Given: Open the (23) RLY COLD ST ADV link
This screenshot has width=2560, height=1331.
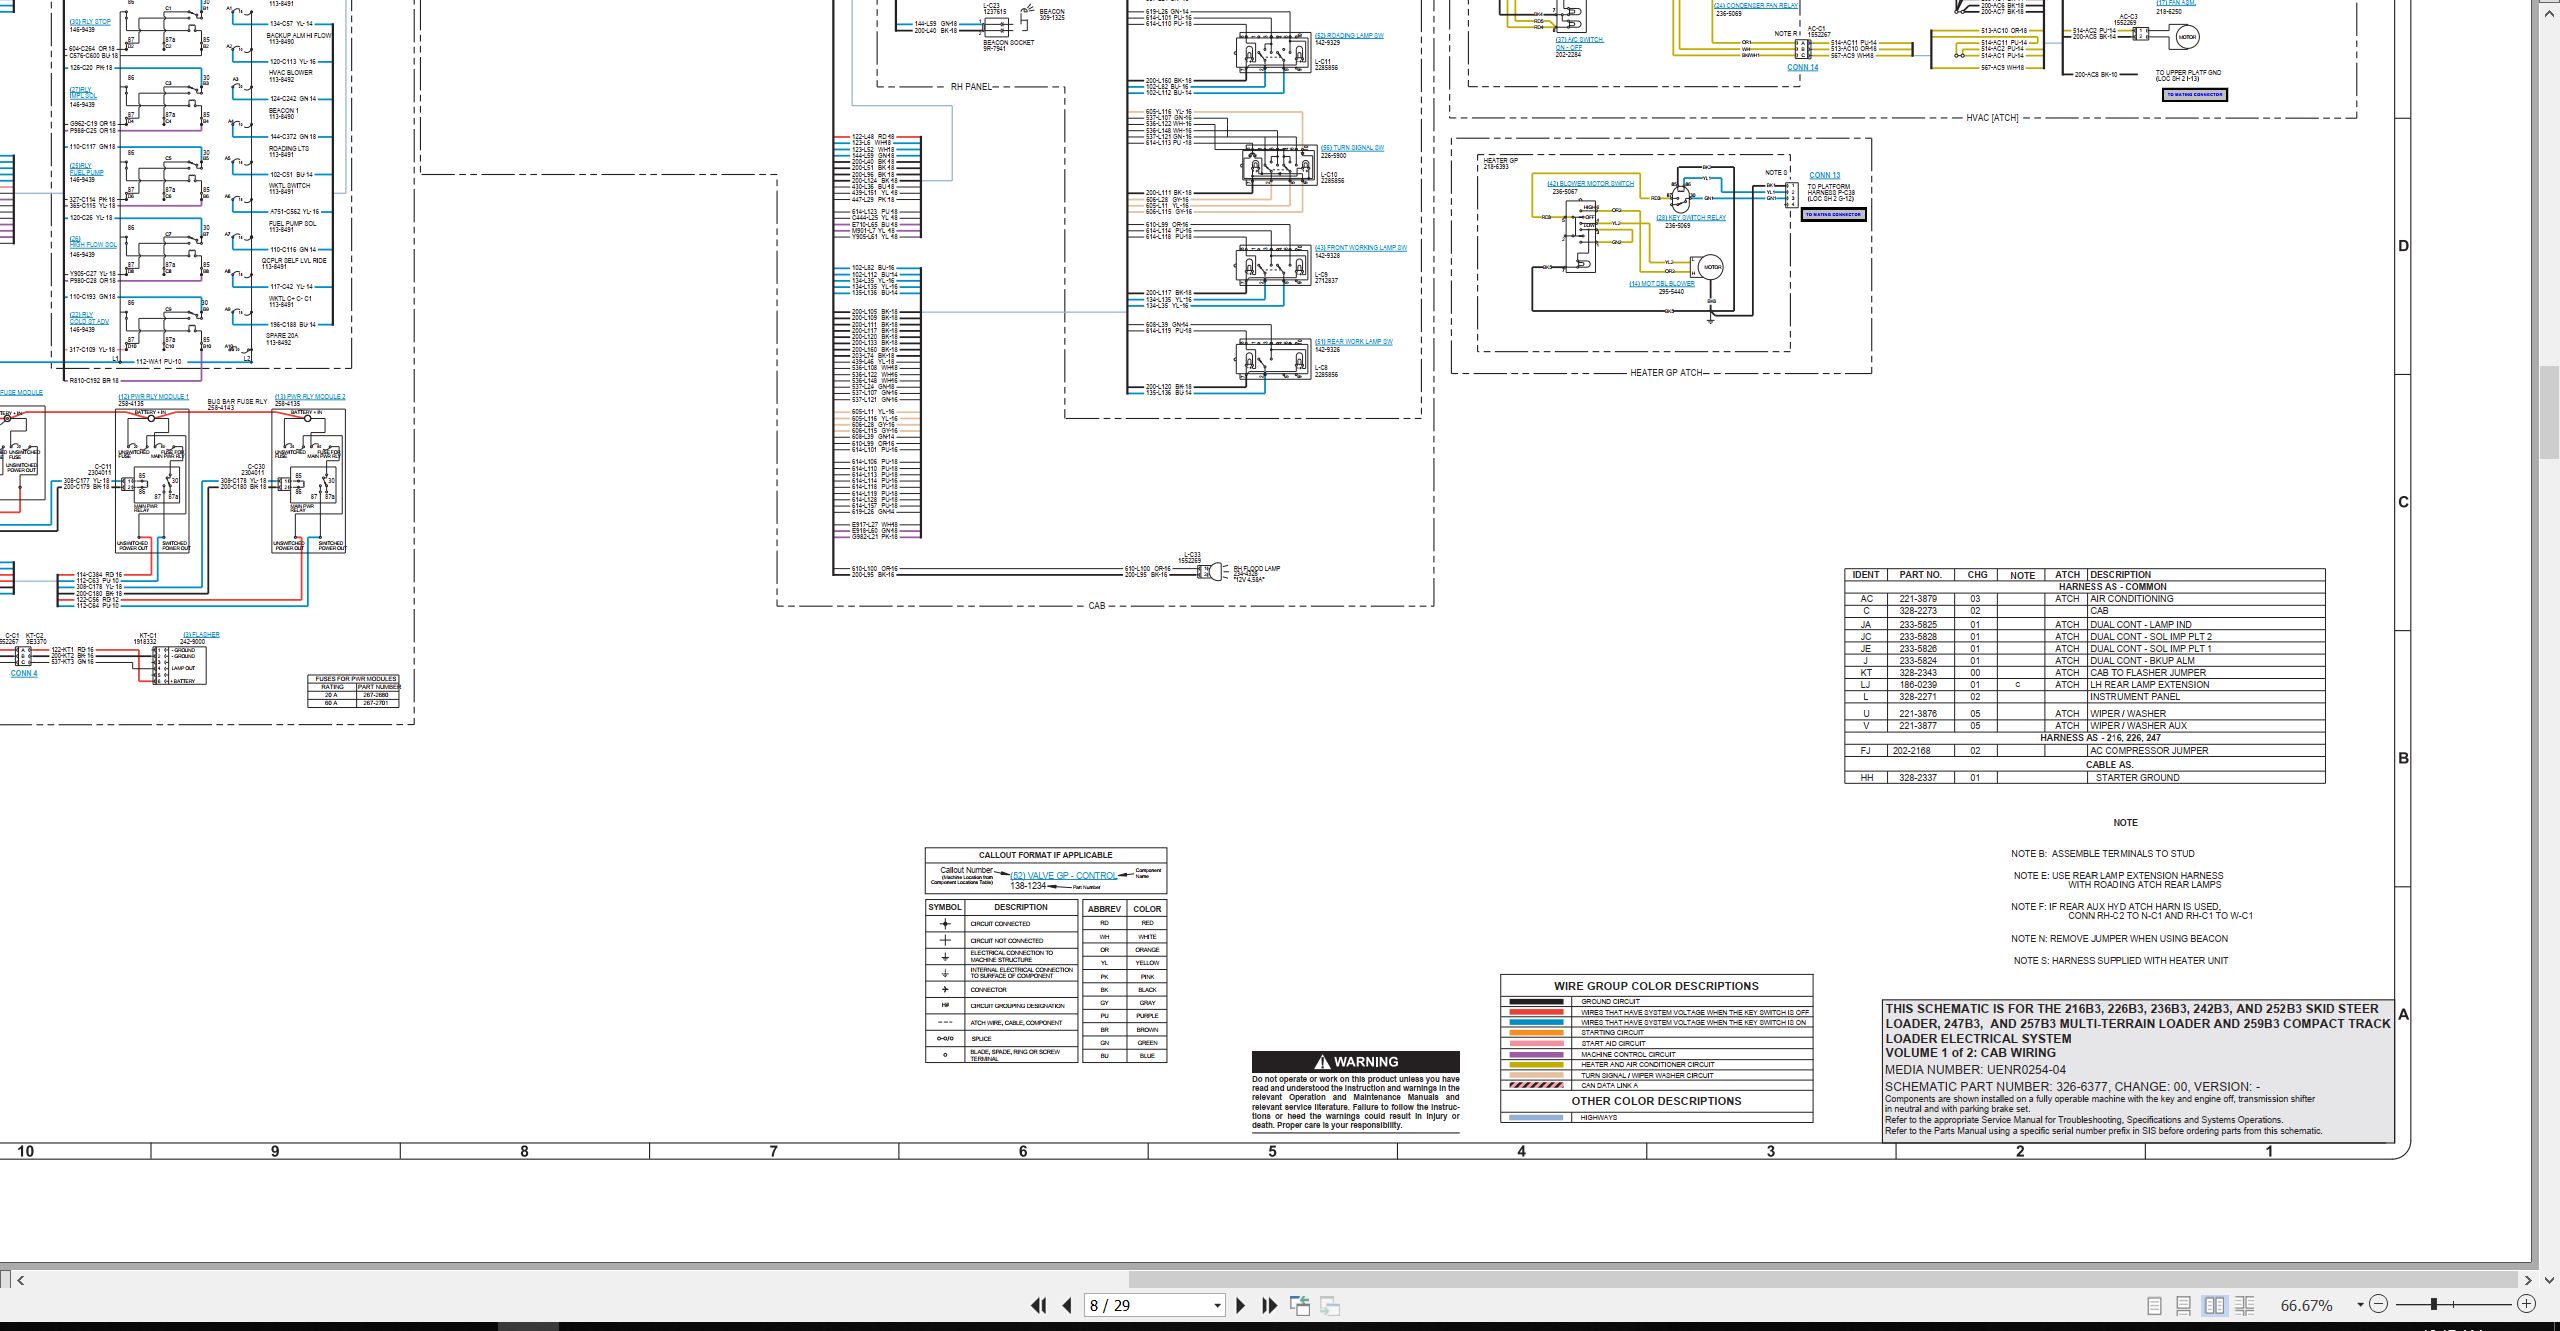Looking at the screenshot, I should pyautogui.click(x=89, y=317).
